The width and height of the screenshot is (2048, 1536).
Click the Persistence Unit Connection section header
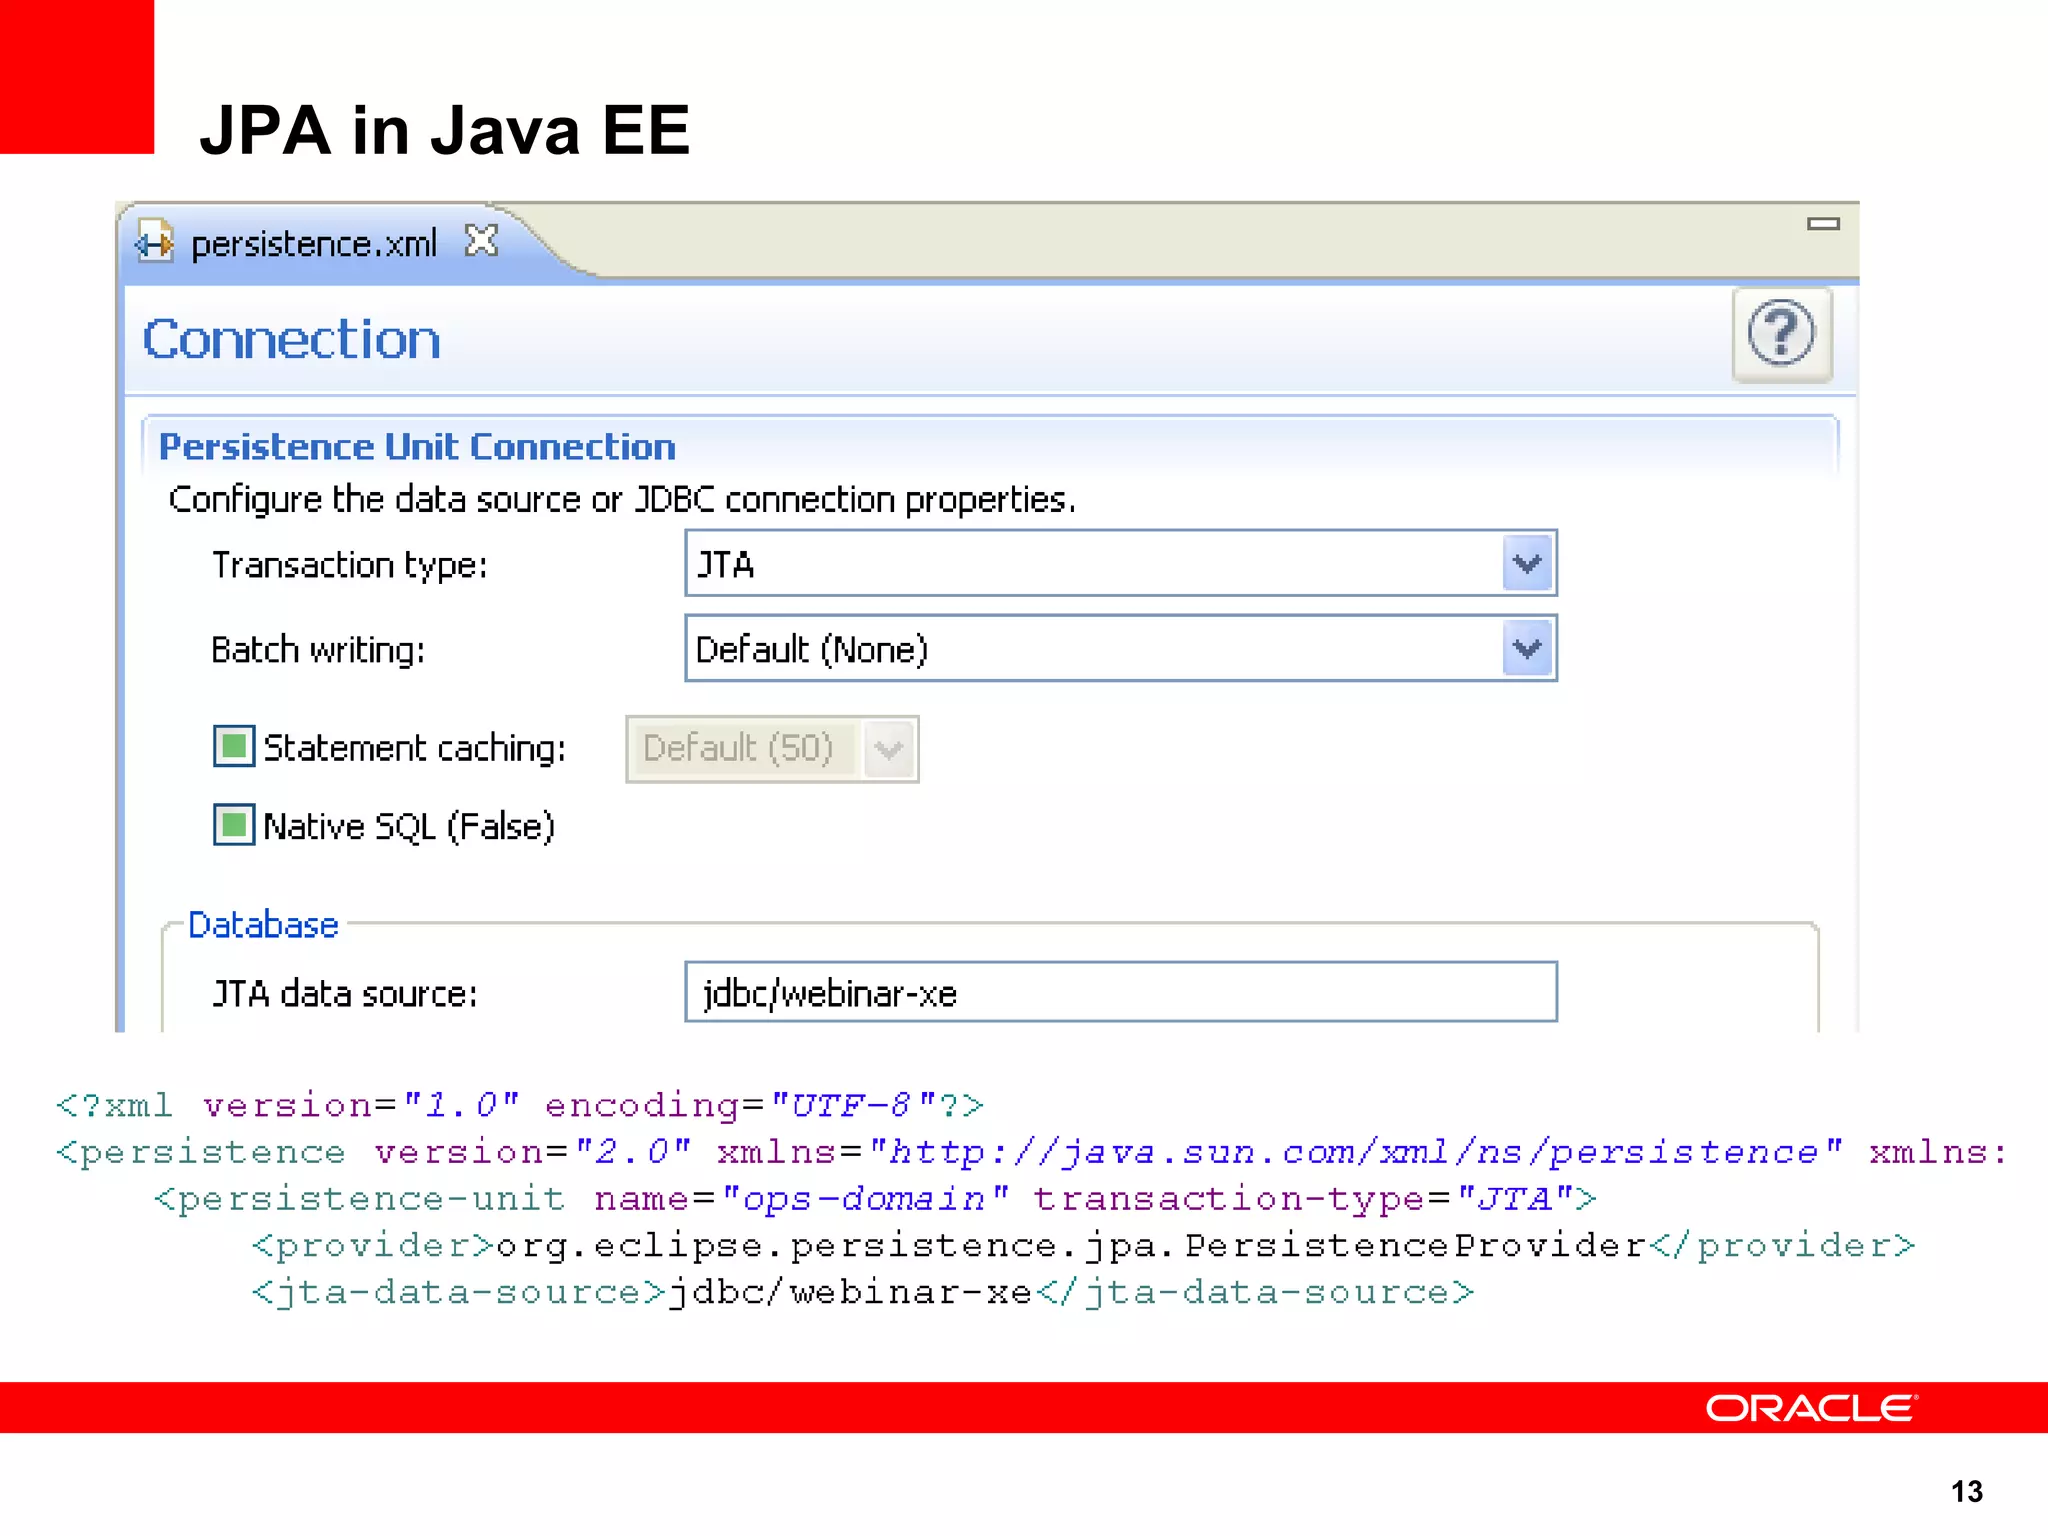pyautogui.click(x=417, y=447)
